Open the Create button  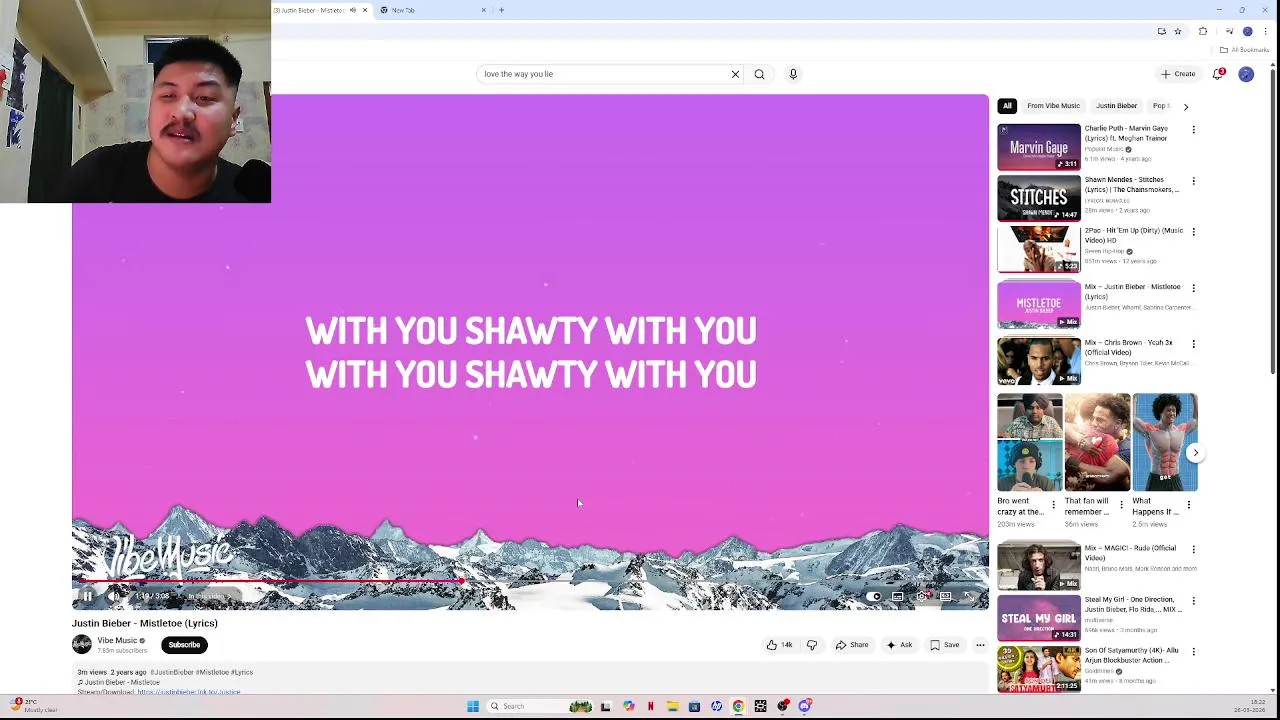[1178, 74]
